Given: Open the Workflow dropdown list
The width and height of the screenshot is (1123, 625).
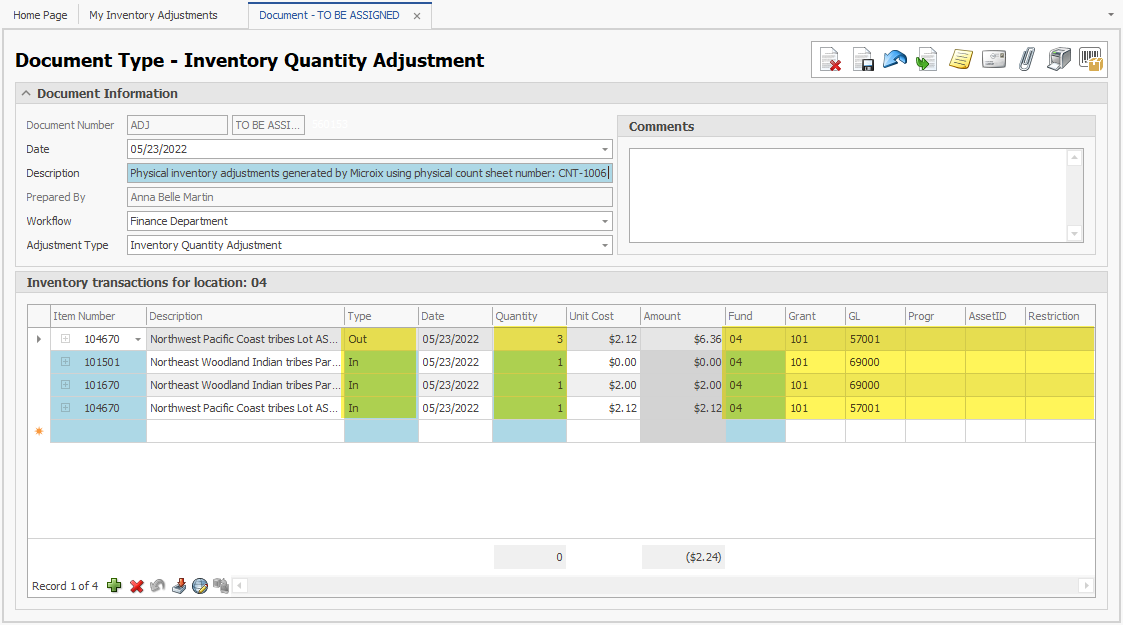Looking at the screenshot, I should (604, 222).
